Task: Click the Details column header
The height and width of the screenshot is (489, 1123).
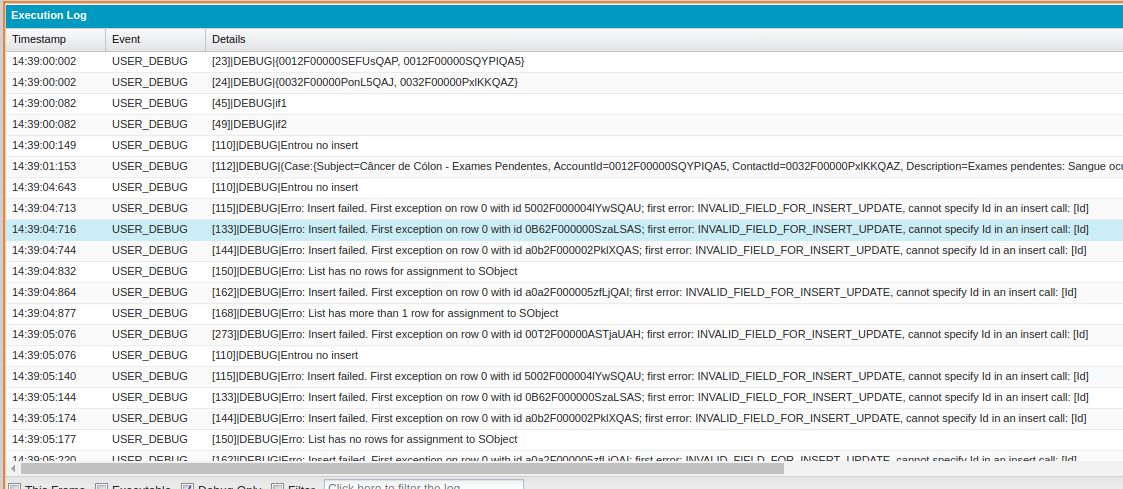Action: 664,39
